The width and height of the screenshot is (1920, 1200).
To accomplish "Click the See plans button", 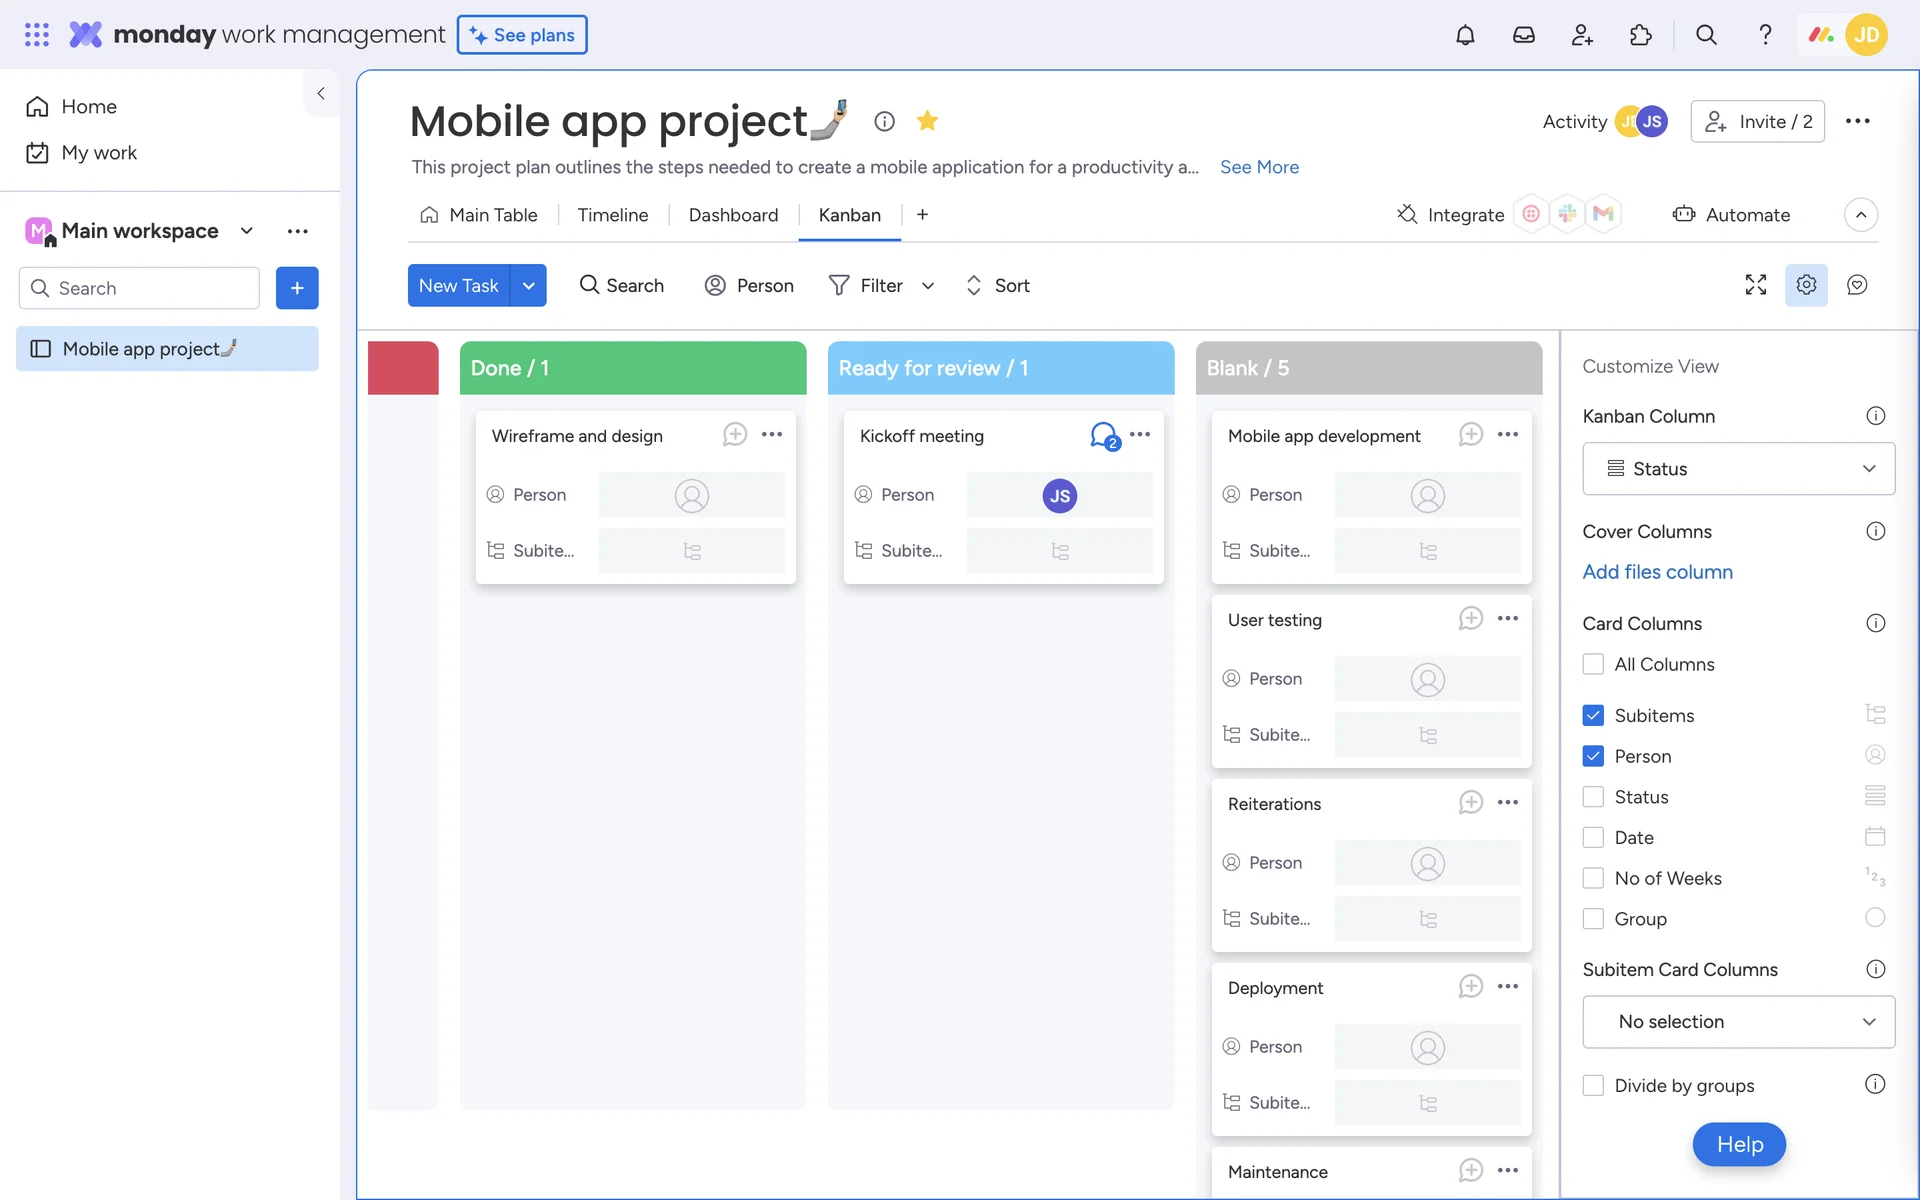I will click(x=522, y=35).
